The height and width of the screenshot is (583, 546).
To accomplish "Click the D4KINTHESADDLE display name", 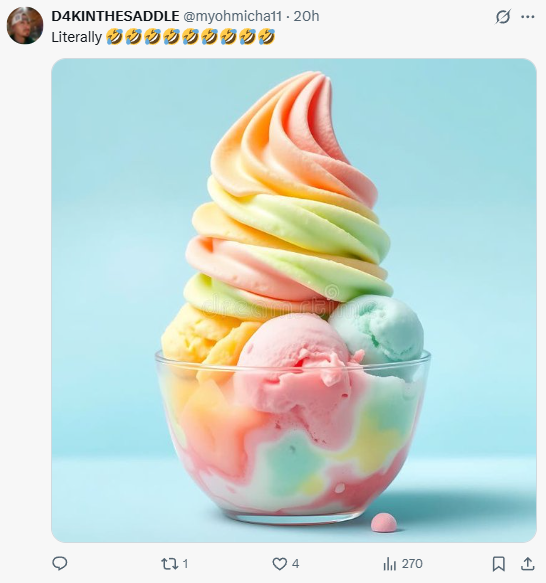I will (115, 16).
